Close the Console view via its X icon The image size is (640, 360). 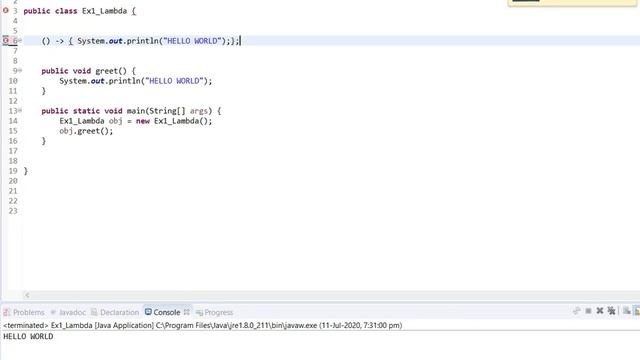point(187,312)
